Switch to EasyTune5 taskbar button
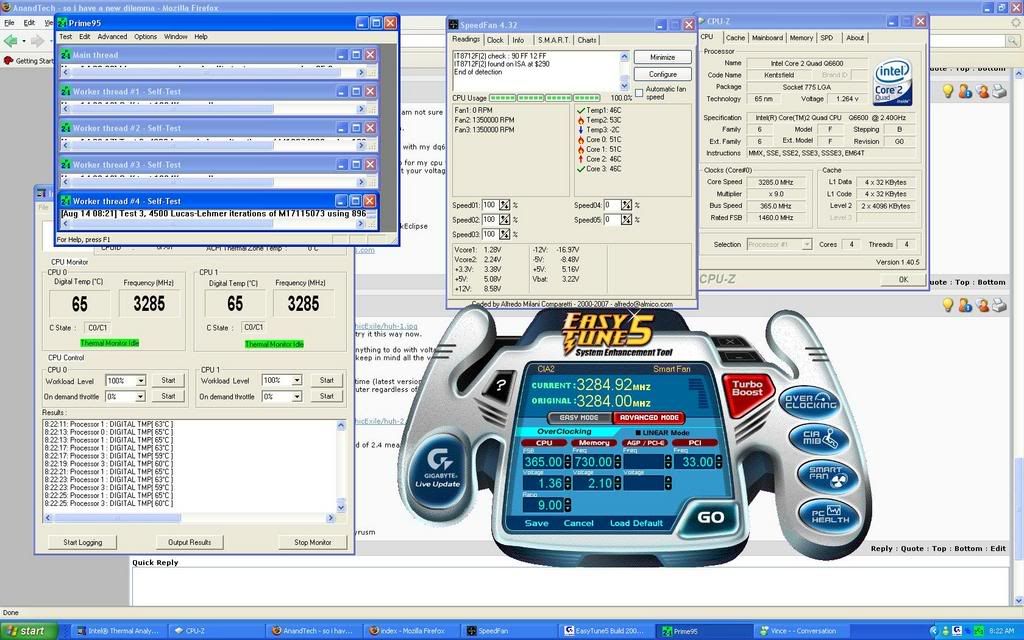This screenshot has width=1024, height=640. click(x=604, y=631)
